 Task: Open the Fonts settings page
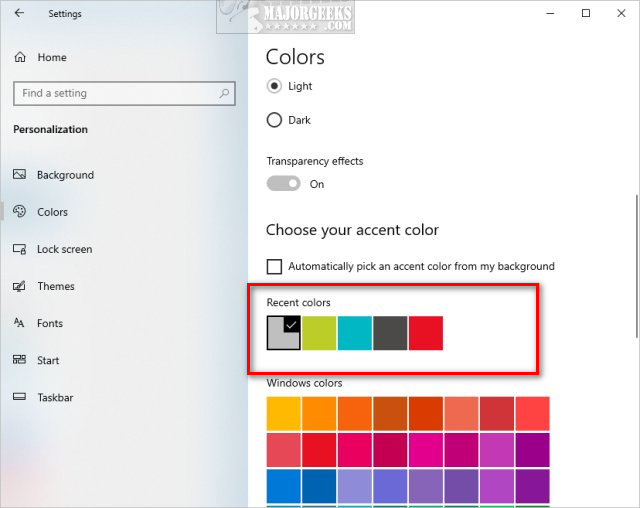50,323
